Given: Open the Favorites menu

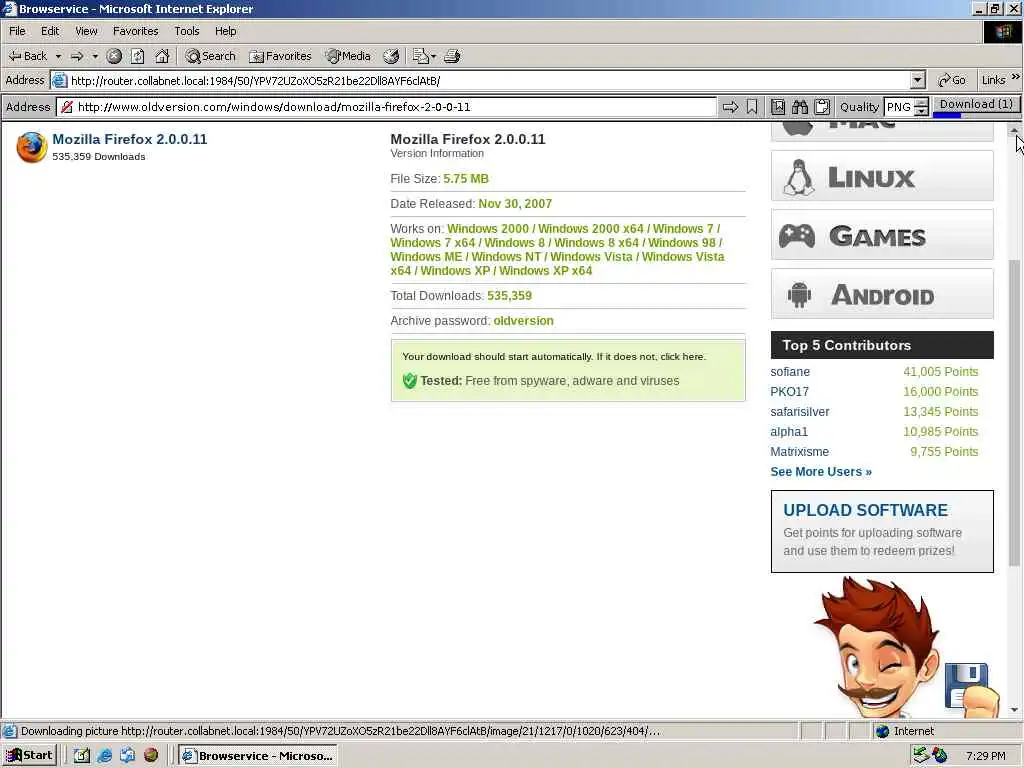Looking at the screenshot, I should (x=135, y=31).
